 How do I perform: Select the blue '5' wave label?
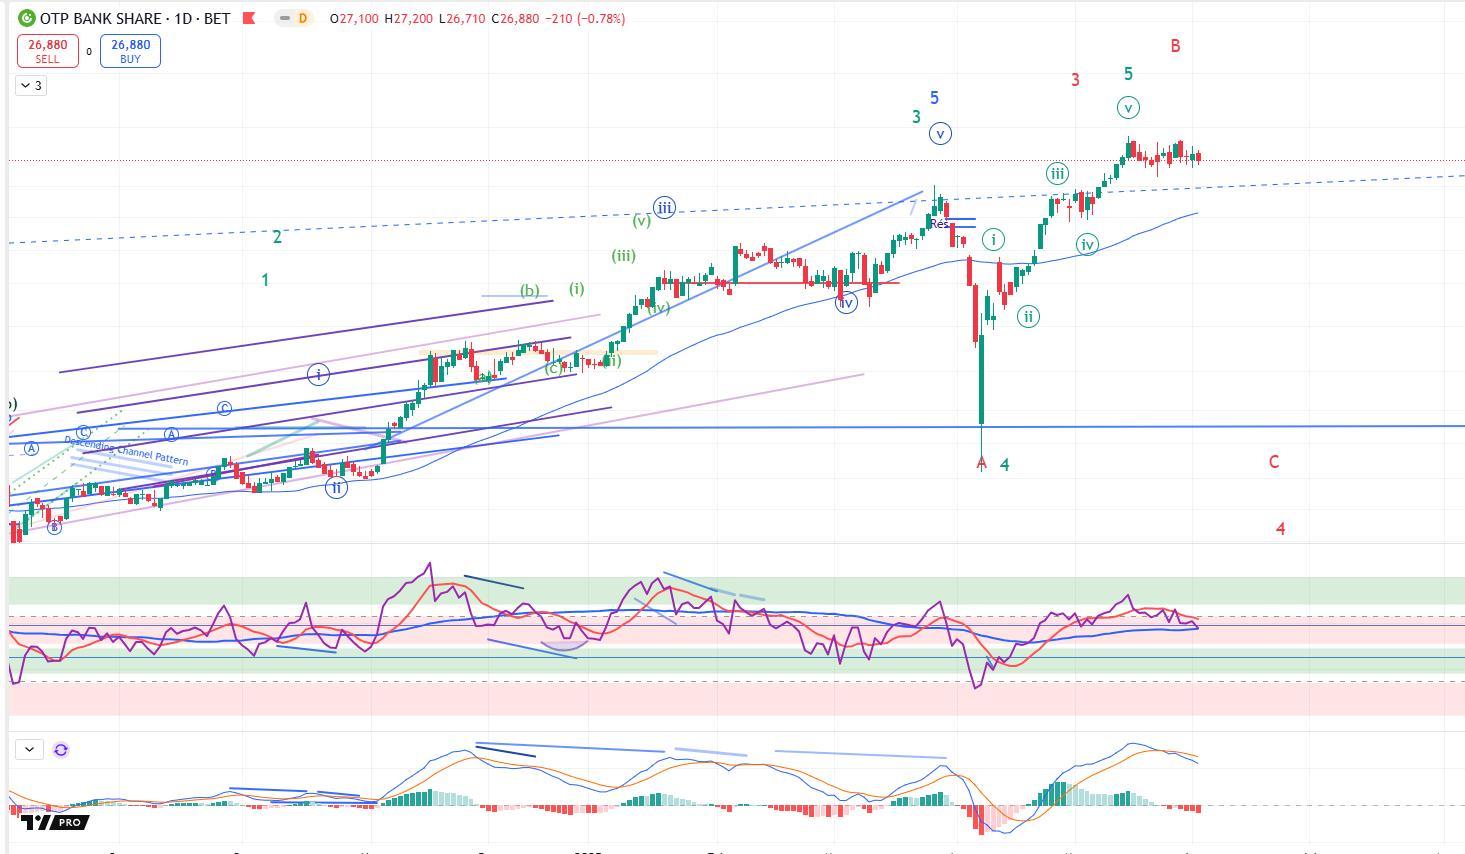pos(934,98)
